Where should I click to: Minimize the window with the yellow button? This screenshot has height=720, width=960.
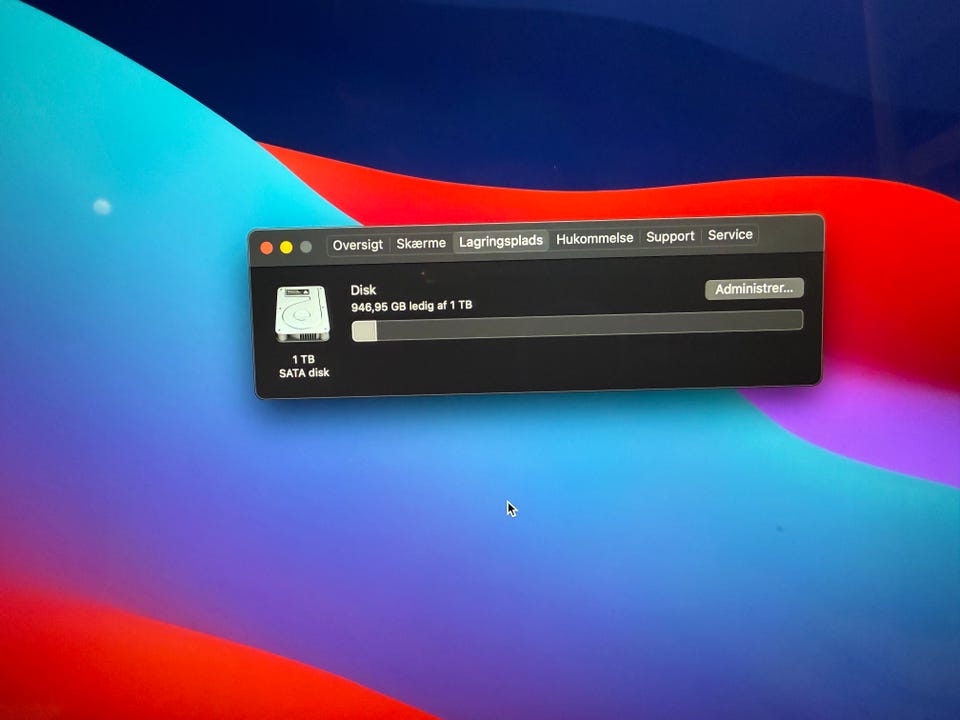(x=286, y=247)
